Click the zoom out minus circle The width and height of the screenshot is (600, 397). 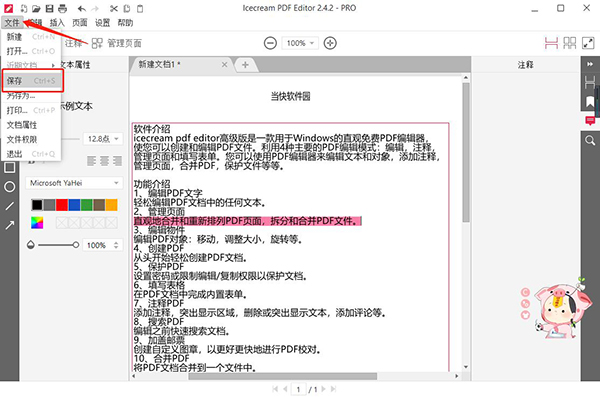click(x=270, y=43)
